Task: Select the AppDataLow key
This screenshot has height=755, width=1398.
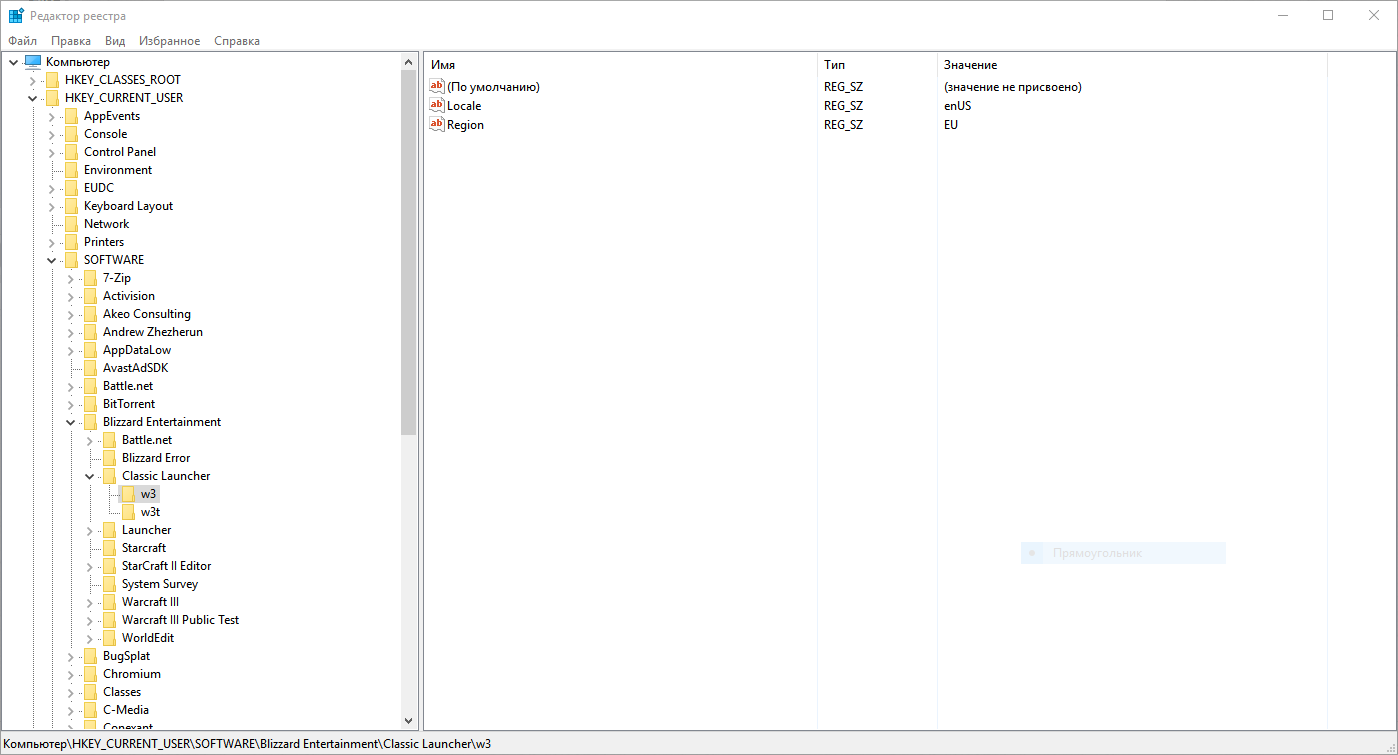Action: tap(137, 350)
